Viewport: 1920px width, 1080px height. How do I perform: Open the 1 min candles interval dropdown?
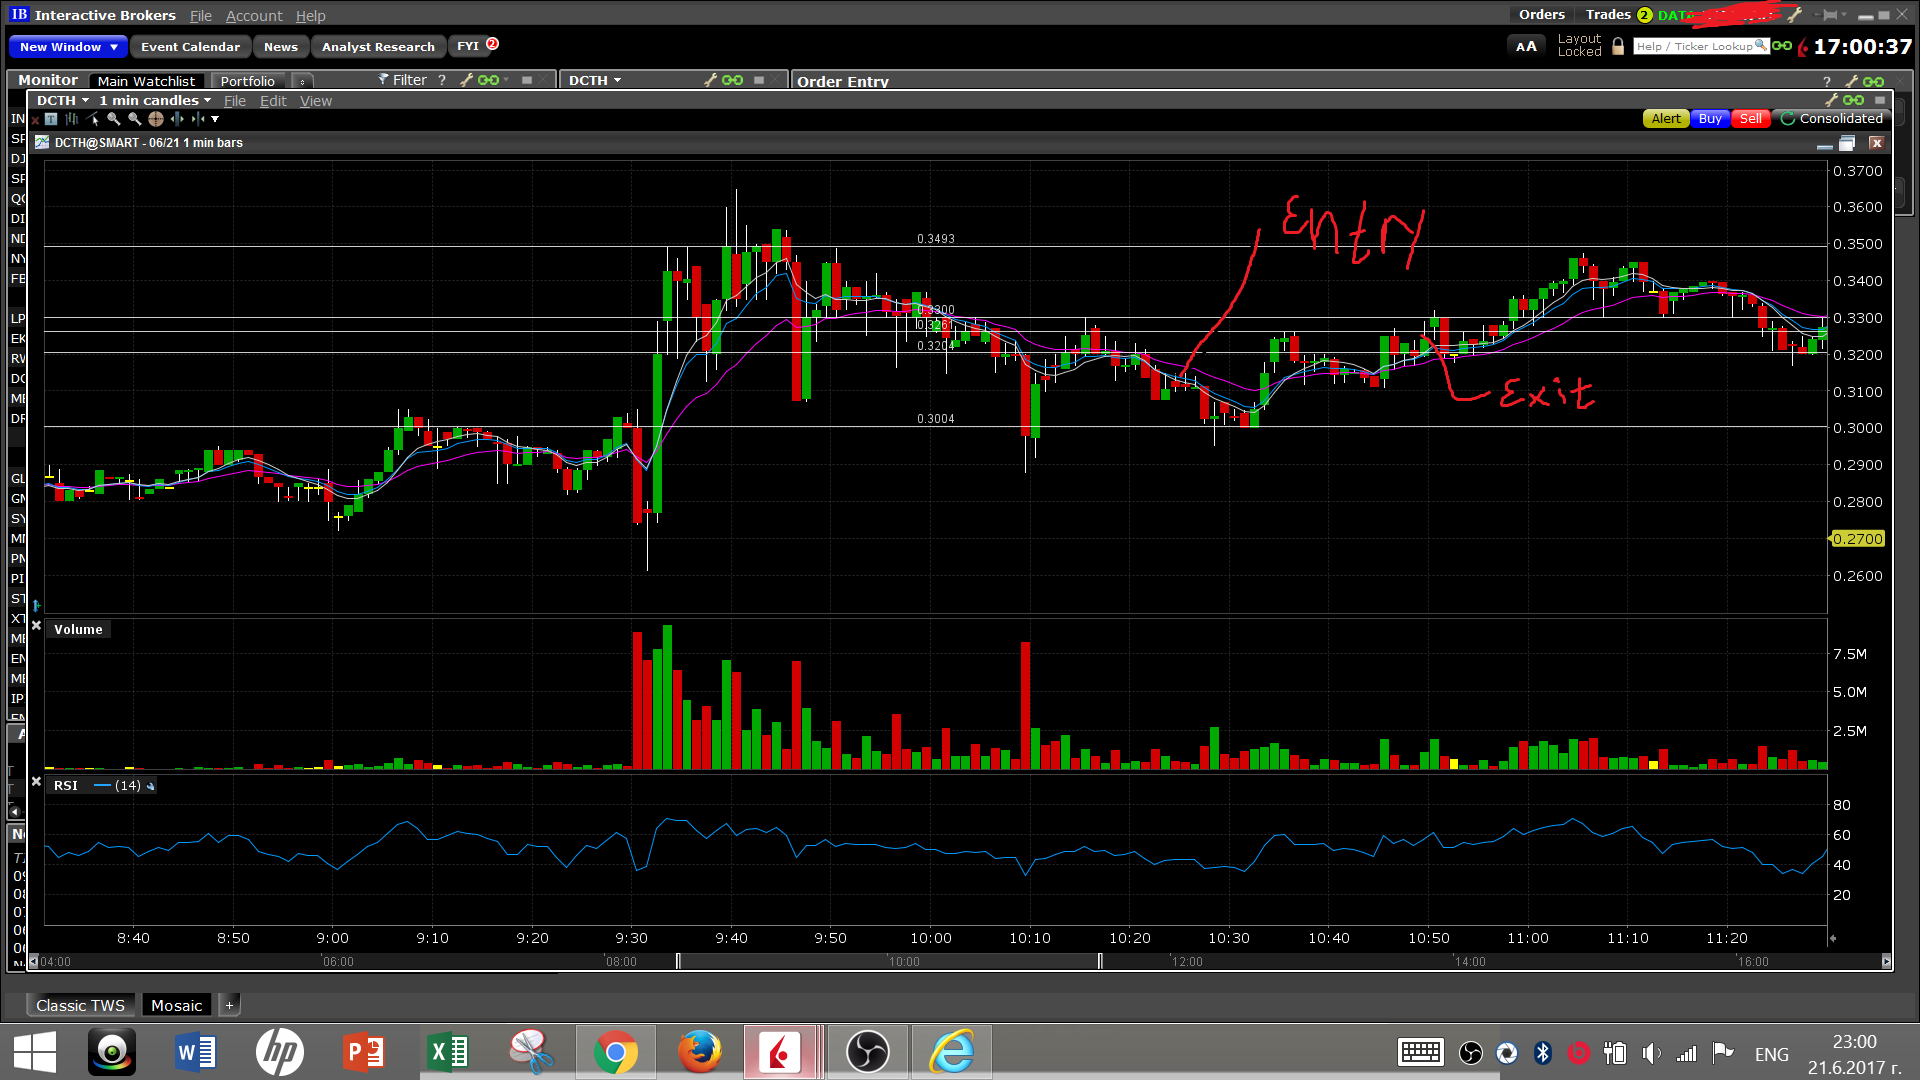click(155, 100)
